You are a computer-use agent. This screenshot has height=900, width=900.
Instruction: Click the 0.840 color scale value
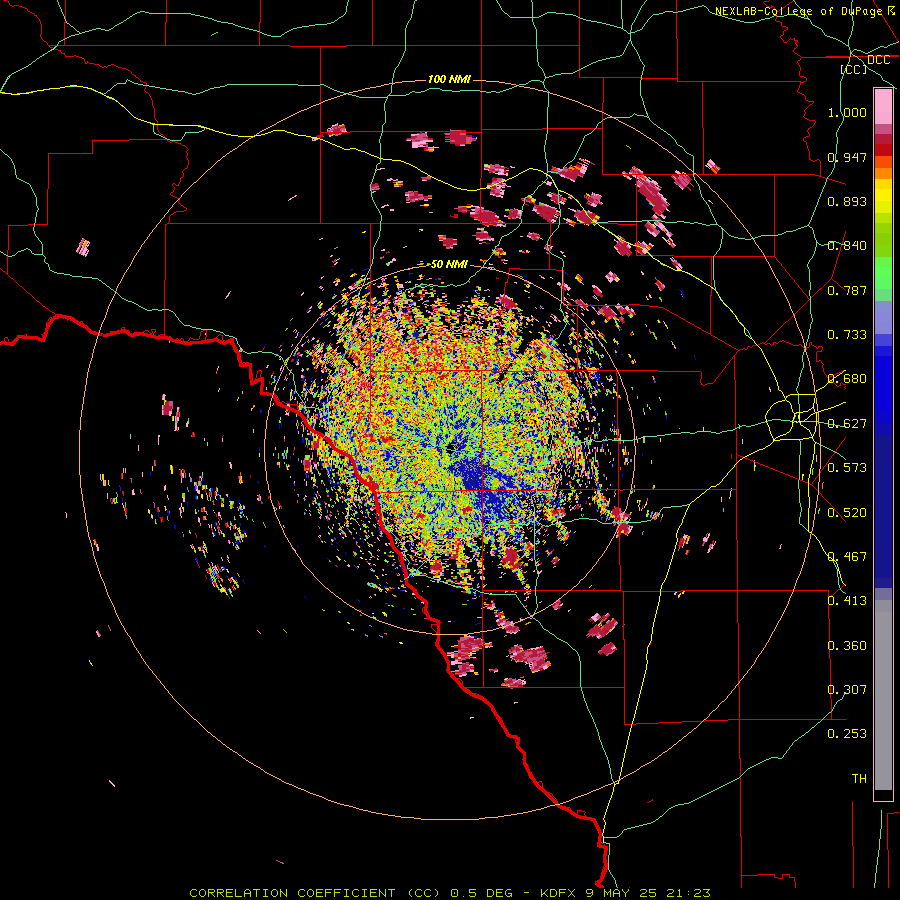[x=847, y=246]
